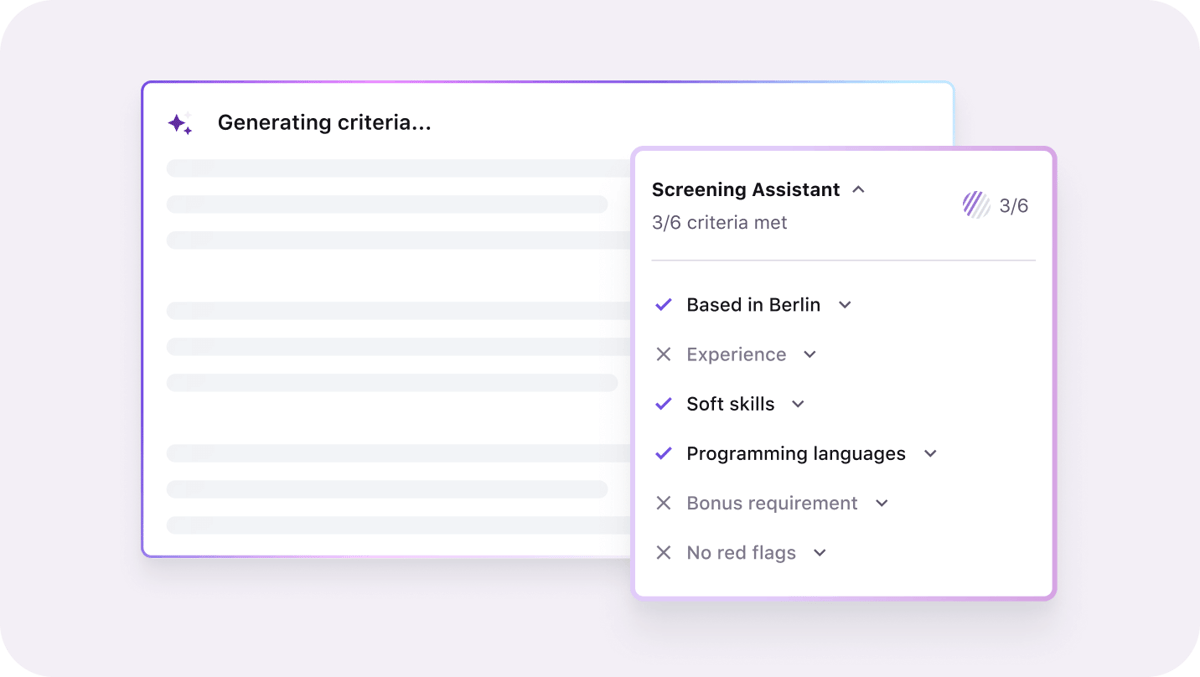Viewport: 1200px width, 677px height.
Task: Click the checkmark icon for Soft skills
Action: pos(663,404)
